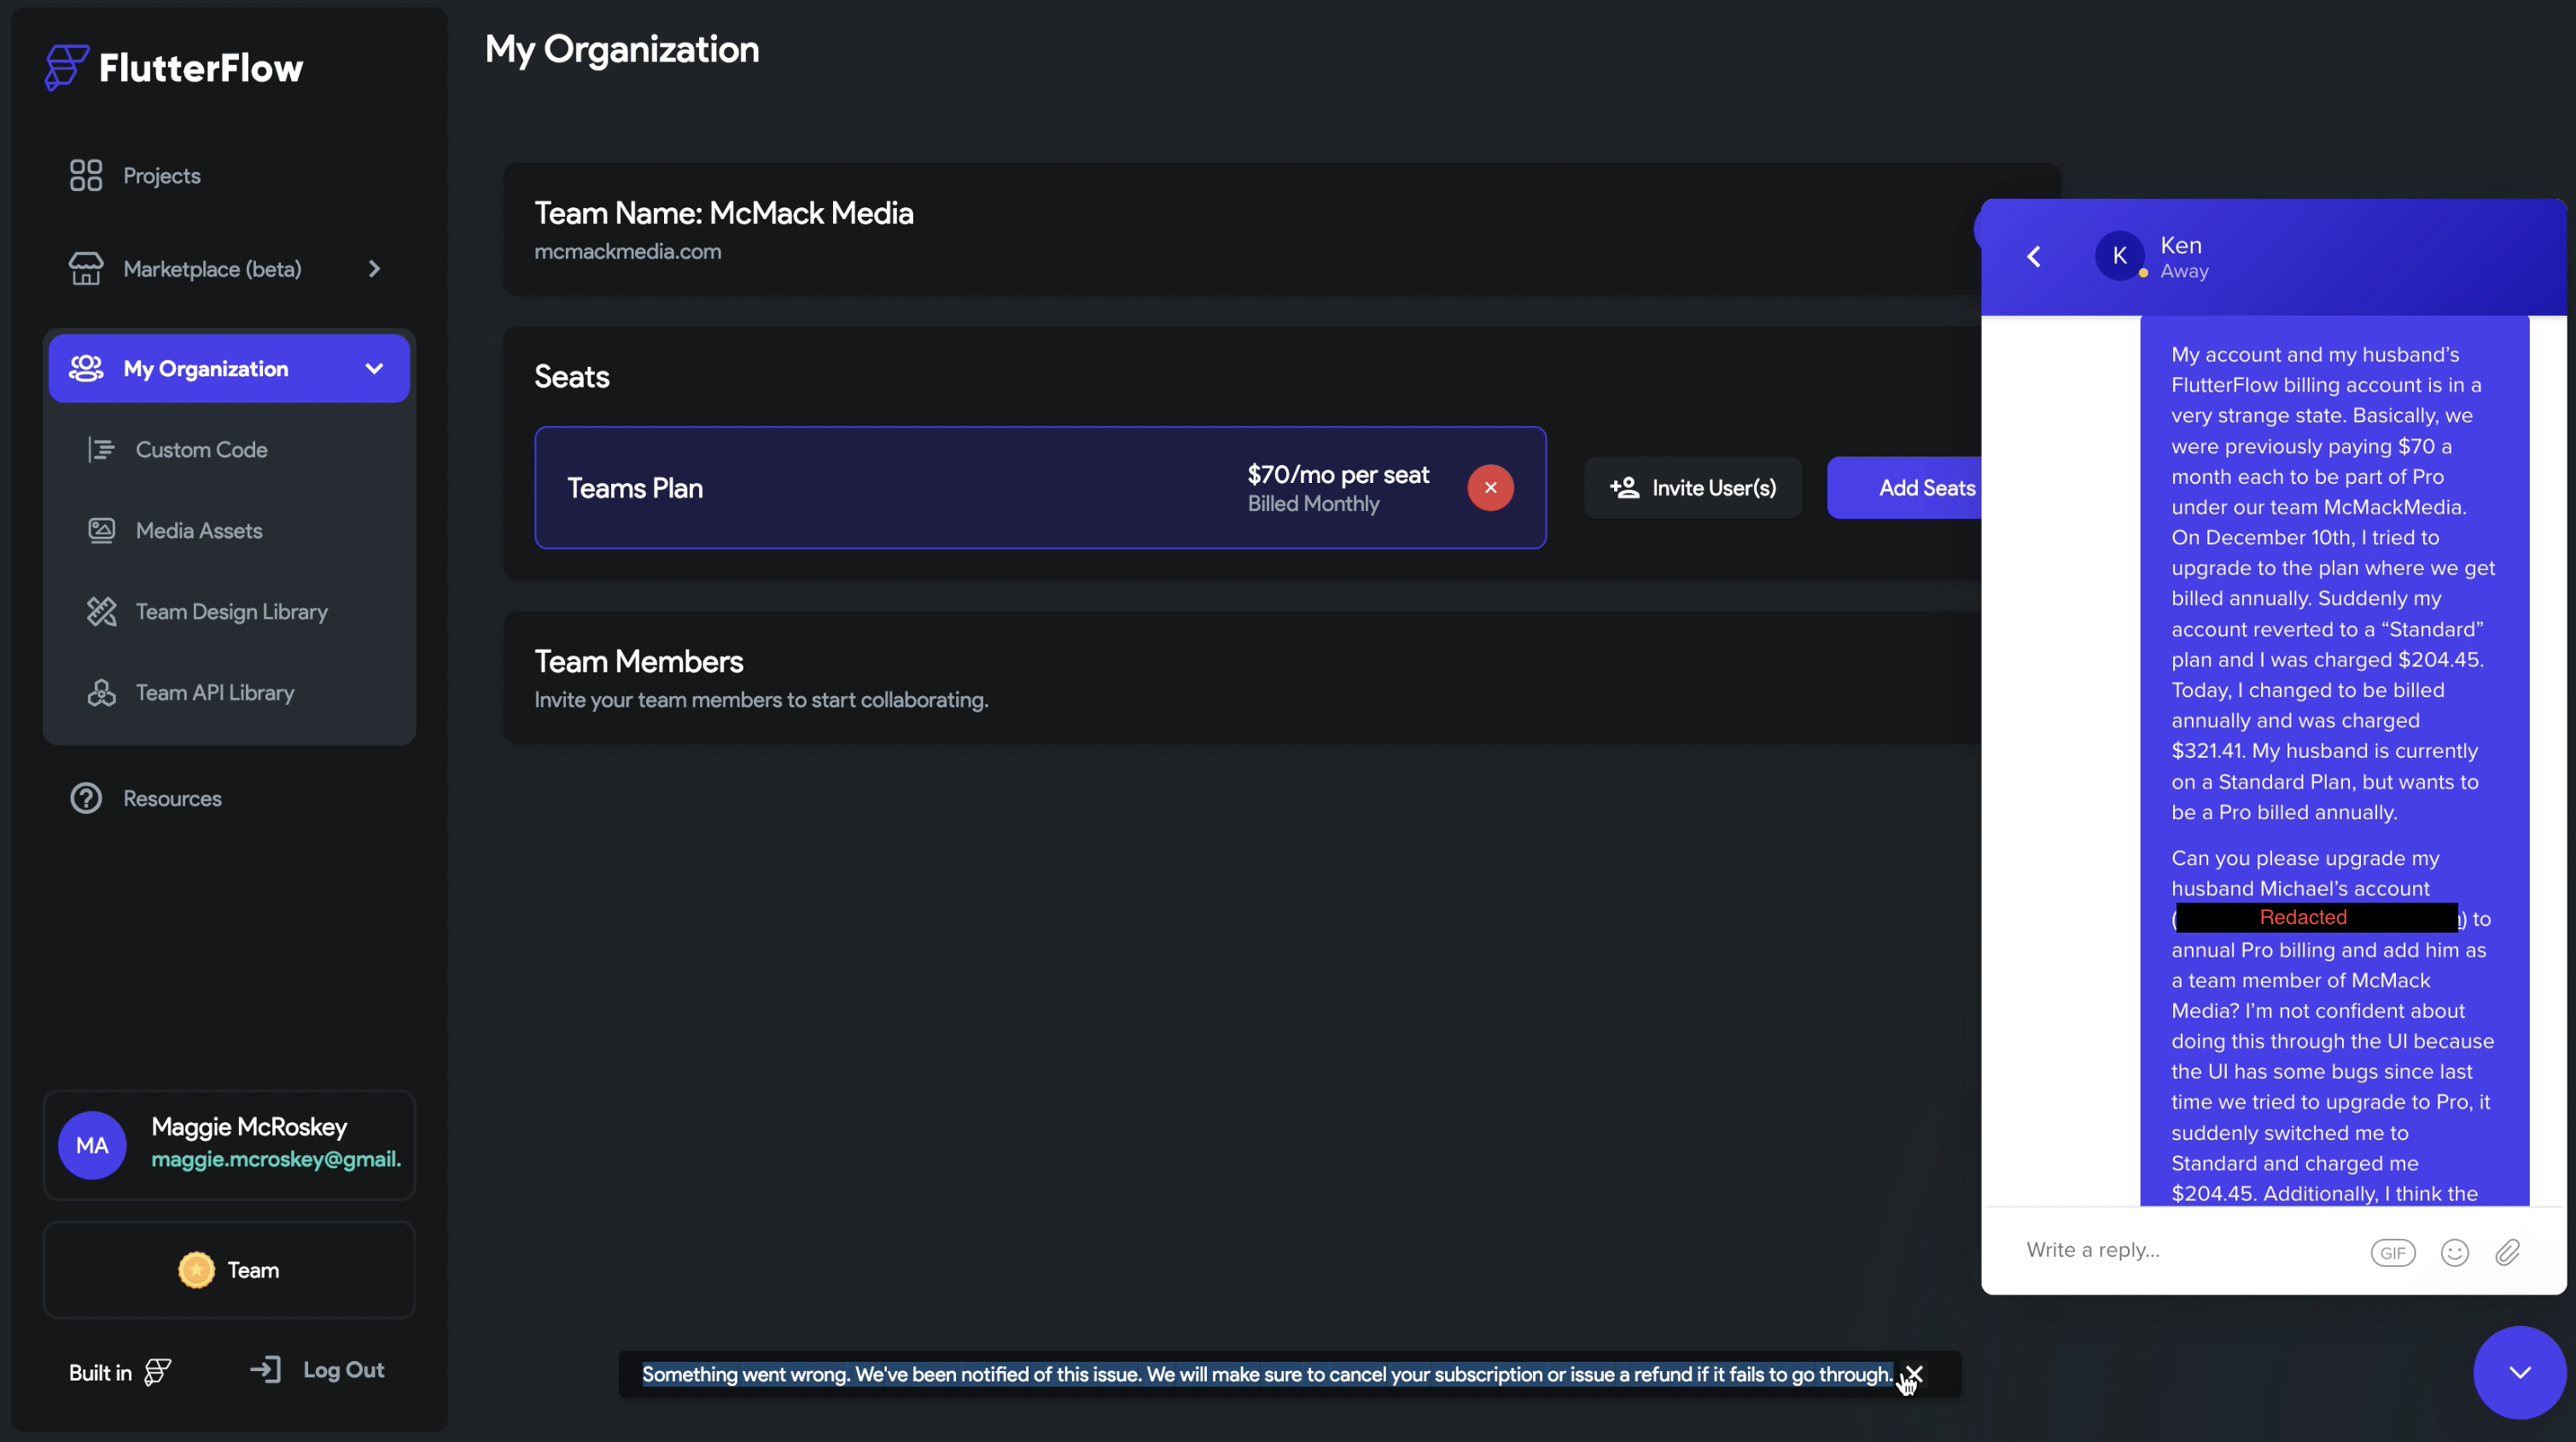Minimize the chat with the chevron button
Image resolution: width=2576 pixels, height=1442 pixels.
(x=2518, y=1371)
